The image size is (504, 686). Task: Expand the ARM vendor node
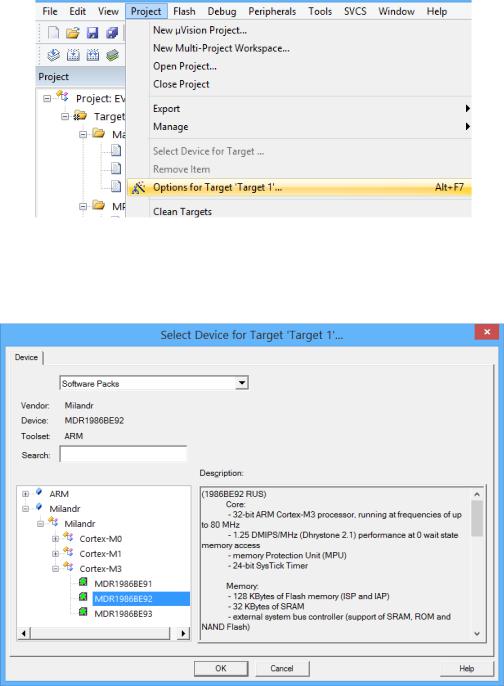(x=25, y=494)
